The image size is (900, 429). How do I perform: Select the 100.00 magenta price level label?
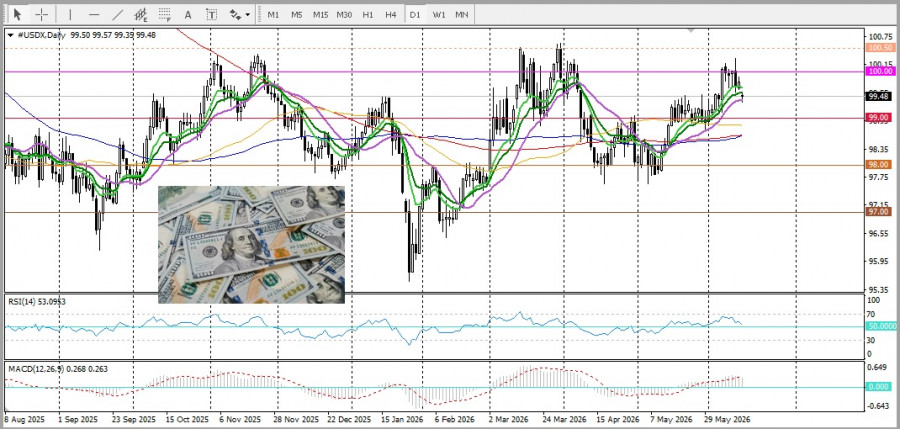(x=879, y=71)
